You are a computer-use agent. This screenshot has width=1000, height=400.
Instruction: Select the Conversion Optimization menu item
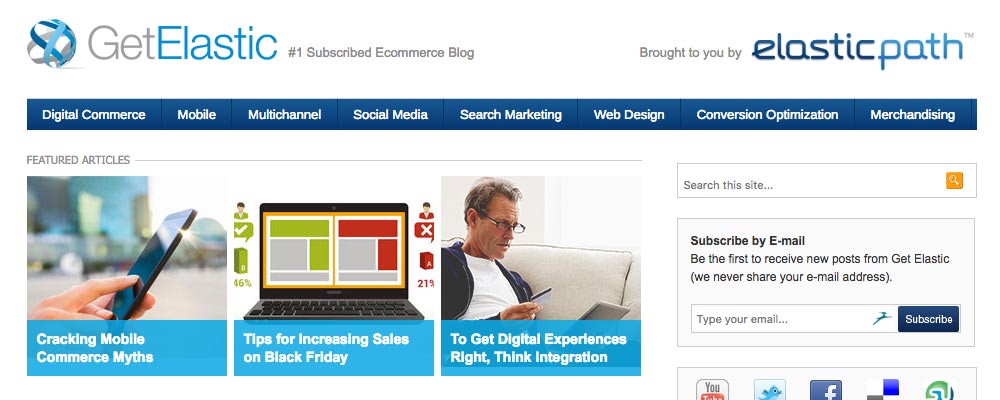click(767, 115)
